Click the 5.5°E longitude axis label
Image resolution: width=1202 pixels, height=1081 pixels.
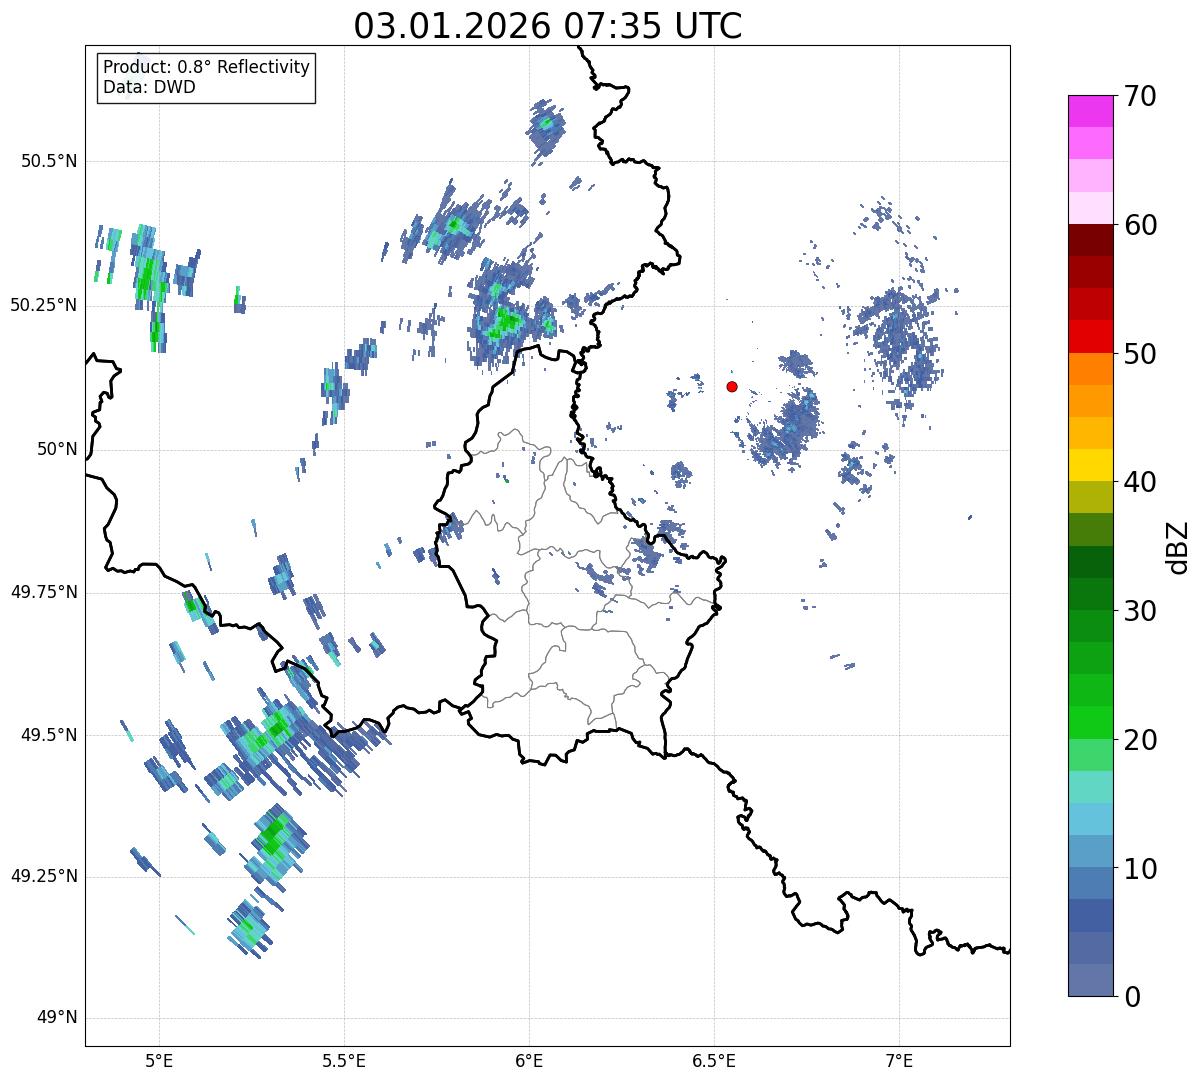(x=344, y=1060)
